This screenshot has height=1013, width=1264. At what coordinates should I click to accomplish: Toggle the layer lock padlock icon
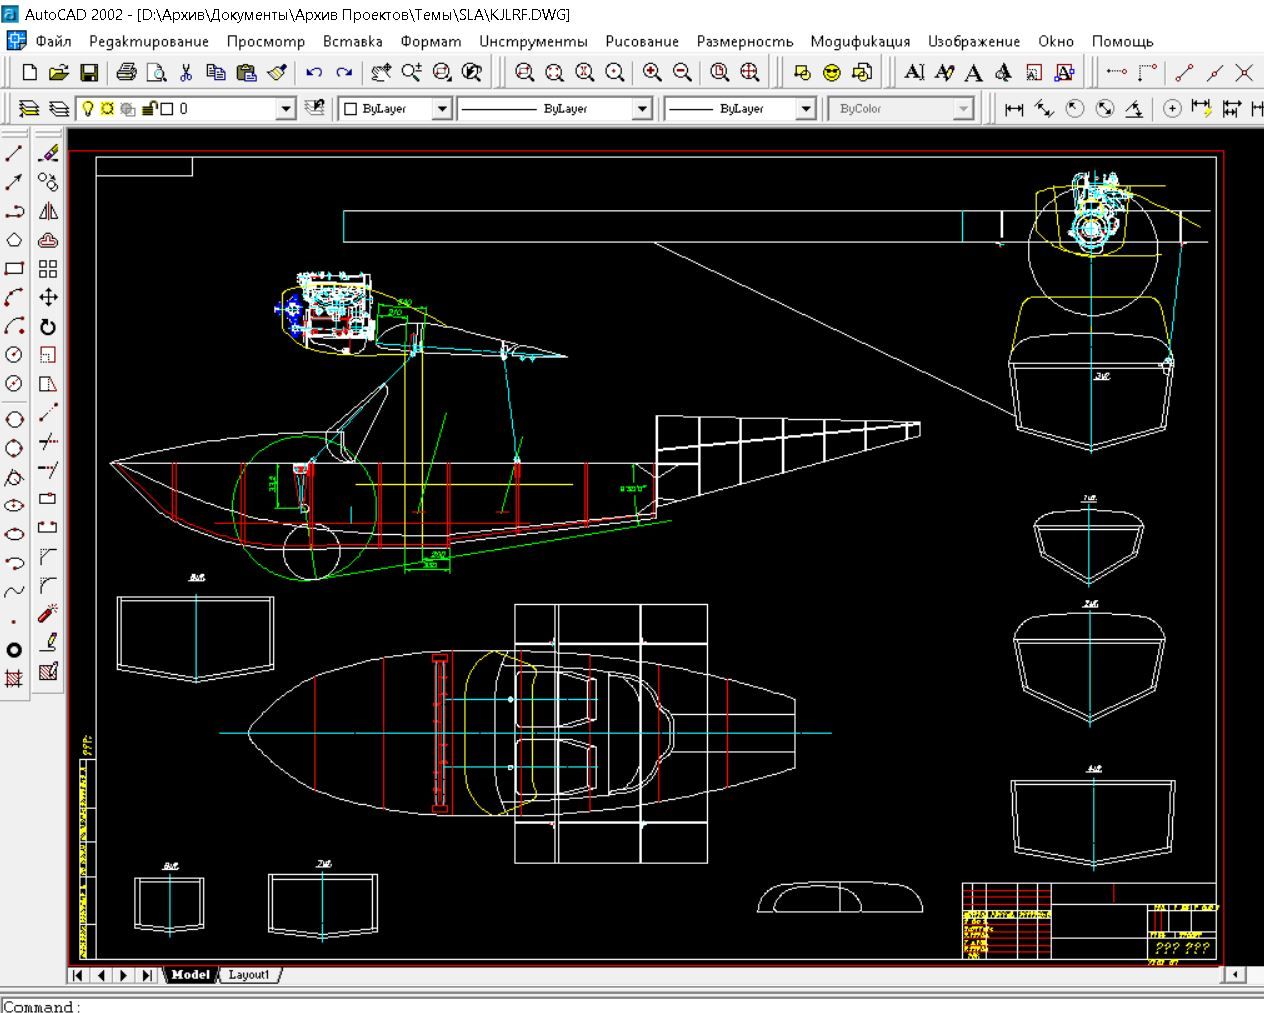tap(149, 108)
